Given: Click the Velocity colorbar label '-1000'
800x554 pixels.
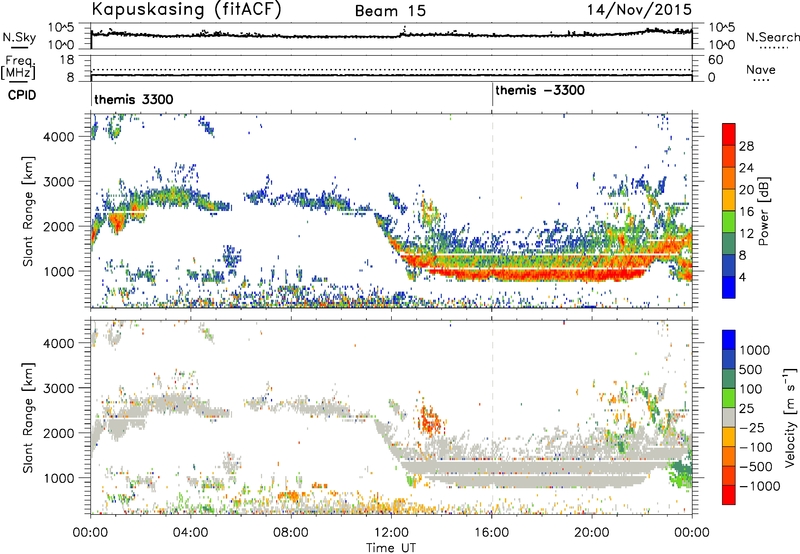Looking at the screenshot, I should [760, 486].
